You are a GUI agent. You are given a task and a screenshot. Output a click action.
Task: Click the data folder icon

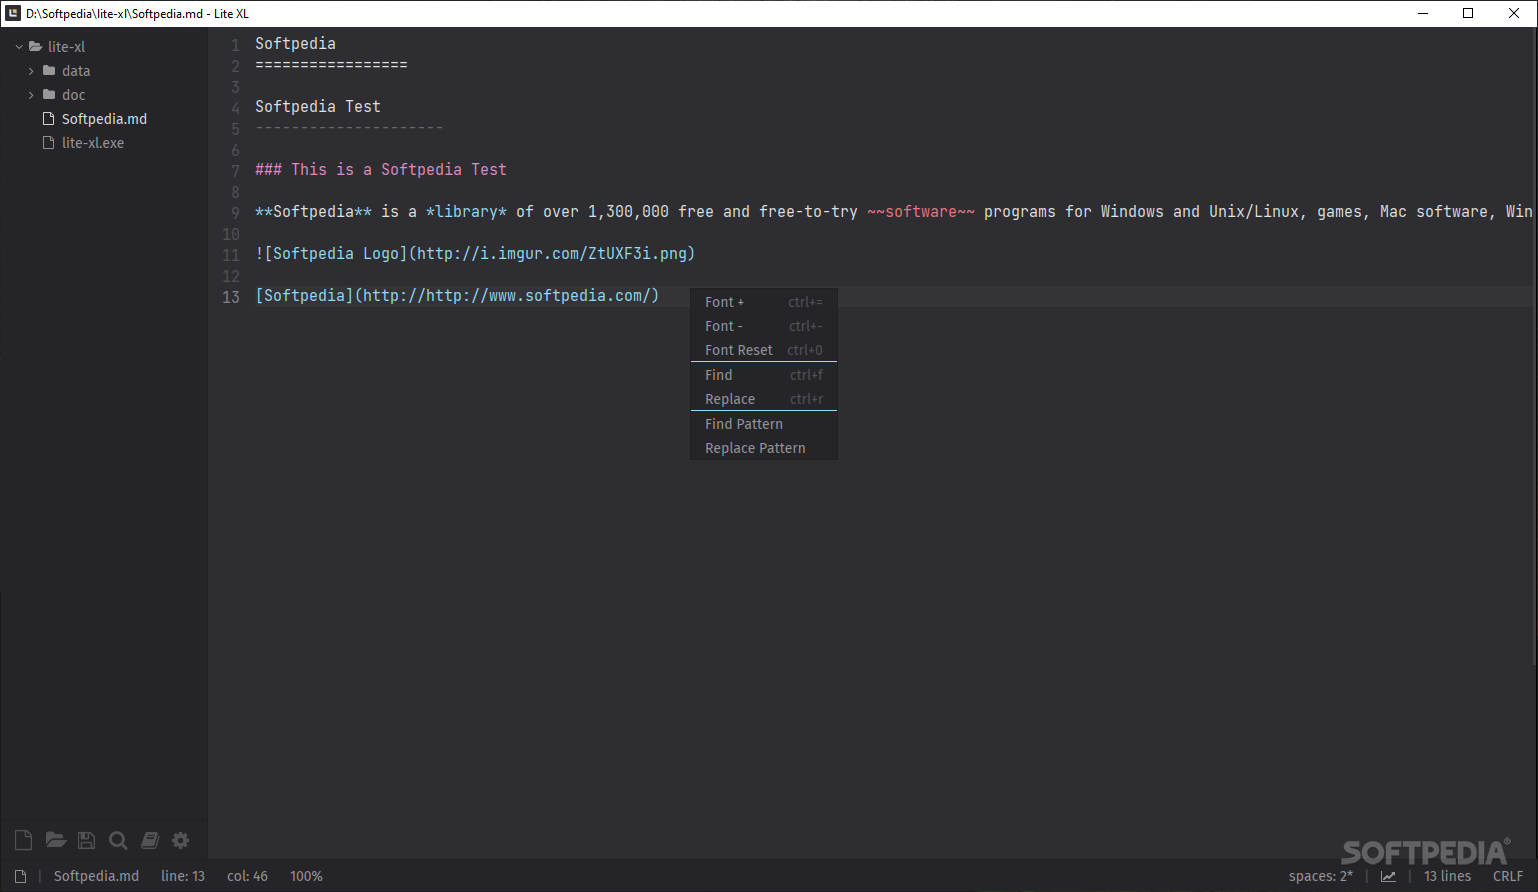coord(49,70)
